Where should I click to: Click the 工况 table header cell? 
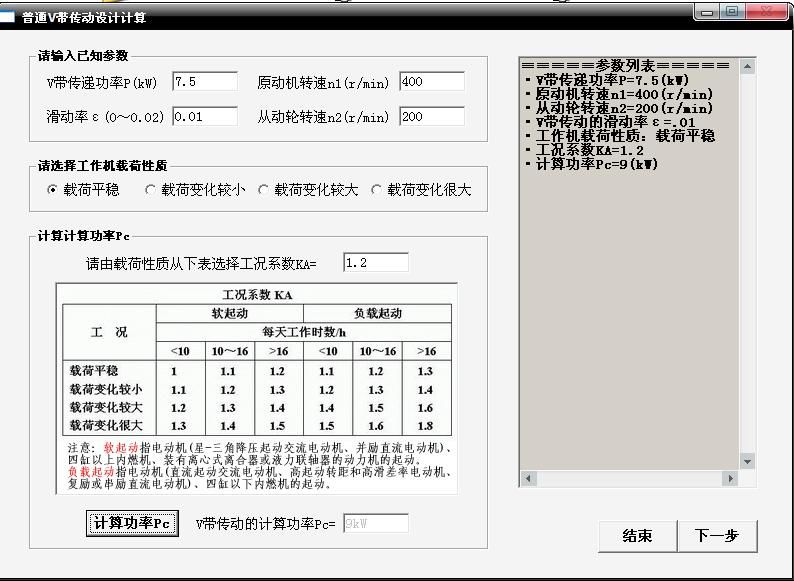(109, 332)
